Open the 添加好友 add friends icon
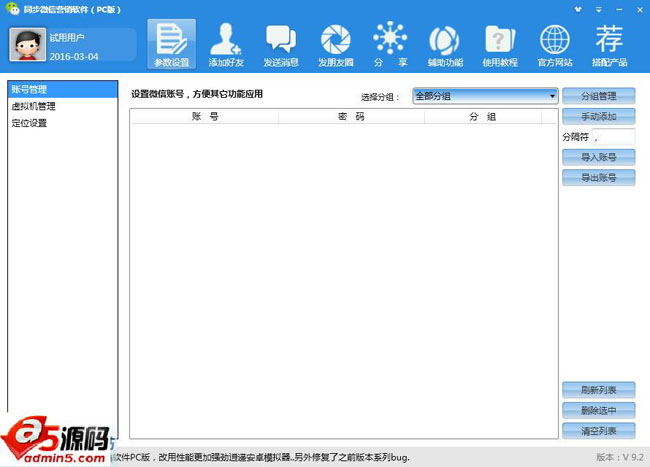Image resolution: width=650 pixels, height=467 pixels. click(226, 44)
